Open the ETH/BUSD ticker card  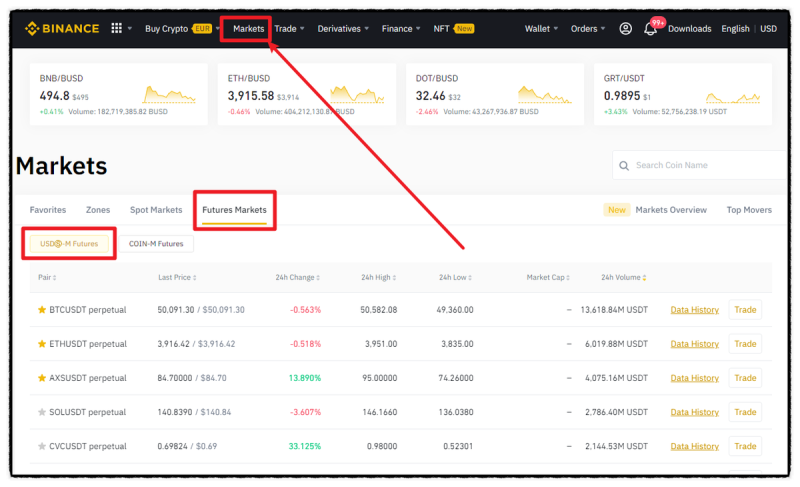click(307, 94)
